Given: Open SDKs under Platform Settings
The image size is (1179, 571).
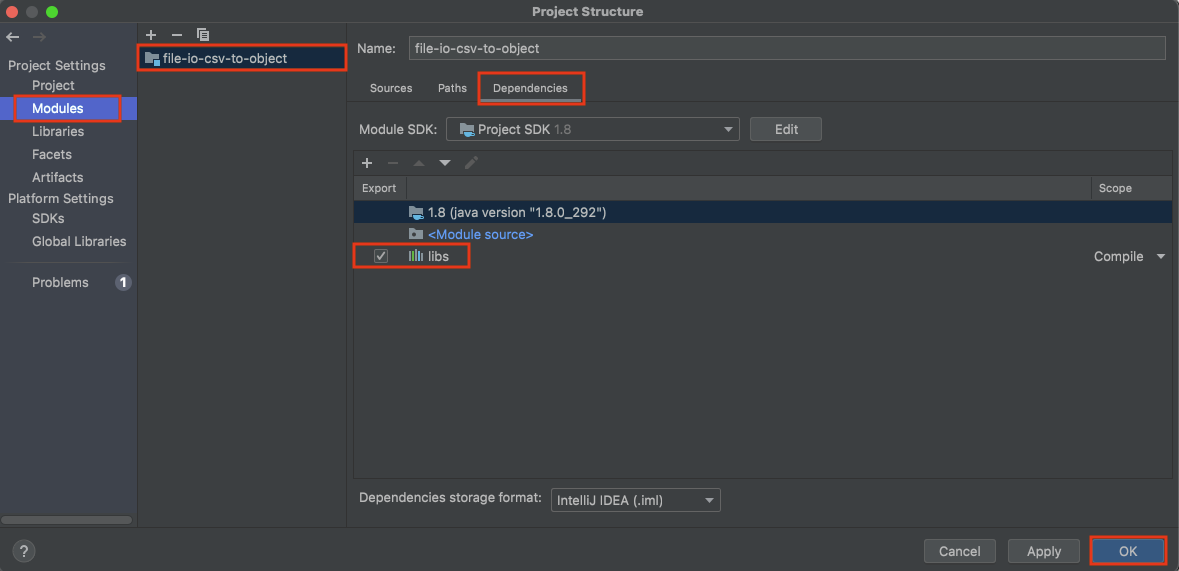Looking at the screenshot, I should click(48, 219).
